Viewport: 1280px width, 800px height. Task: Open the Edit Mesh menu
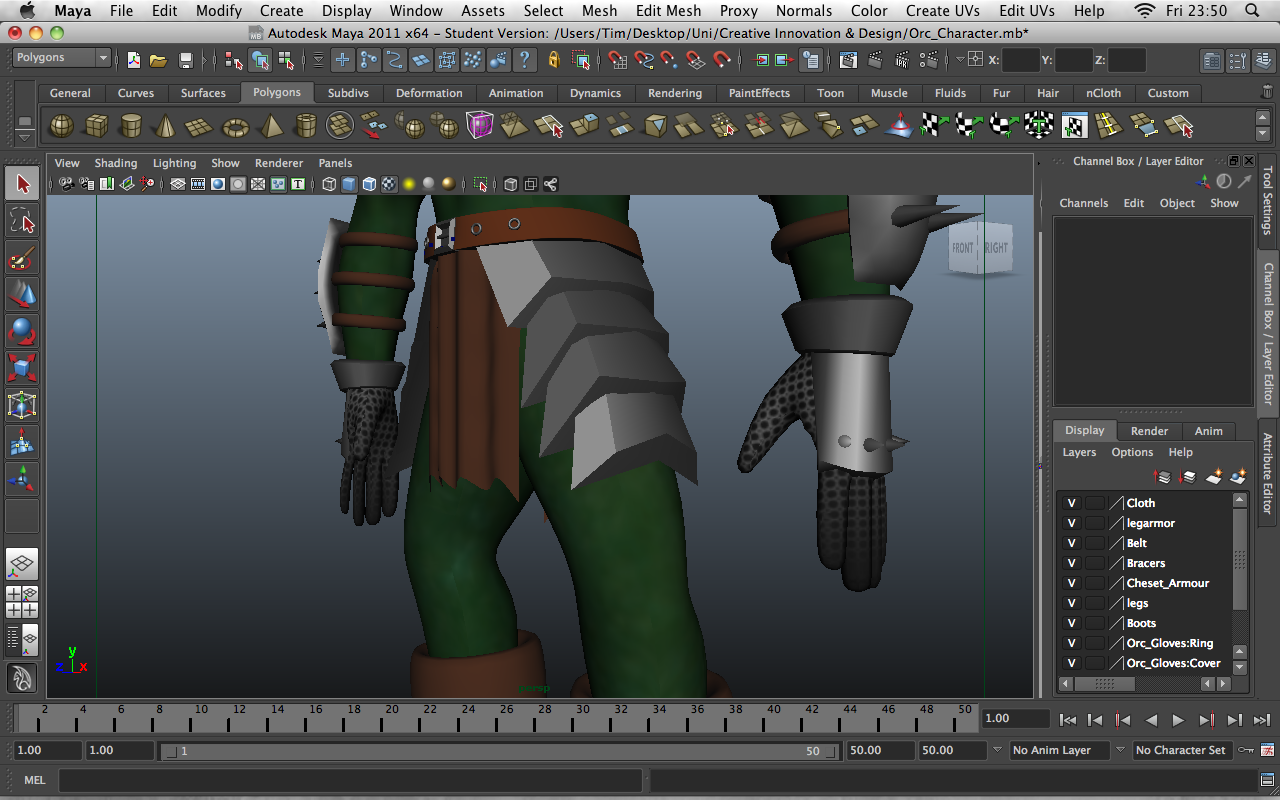(668, 11)
